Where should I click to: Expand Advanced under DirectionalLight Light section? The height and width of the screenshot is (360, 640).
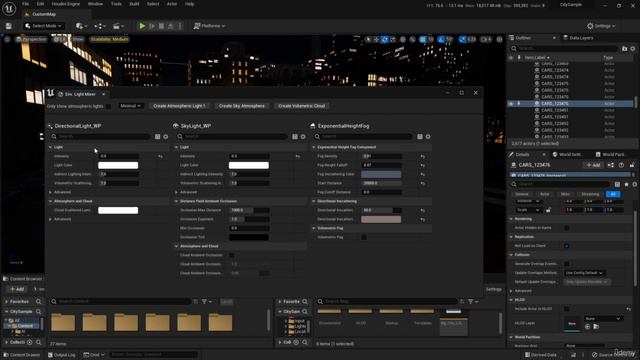point(50,192)
